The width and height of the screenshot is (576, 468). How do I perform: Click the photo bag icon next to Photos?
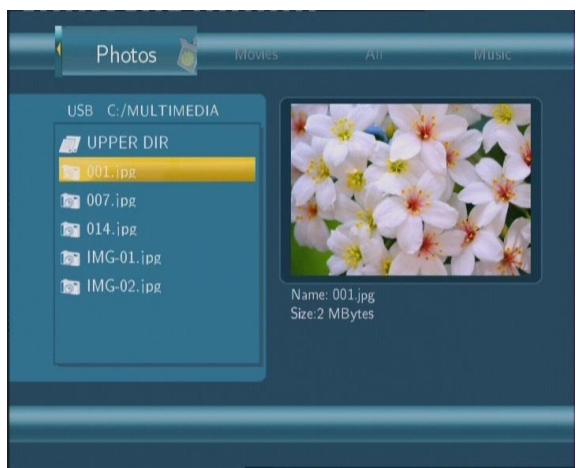(x=187, y=55)
